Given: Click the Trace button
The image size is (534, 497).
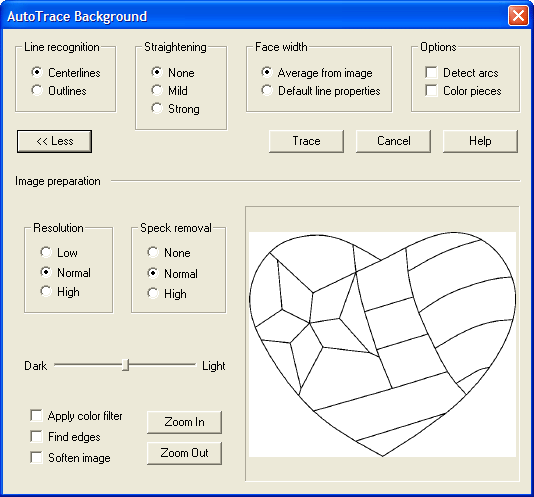Looking at the screenshot, I should 306,141.
